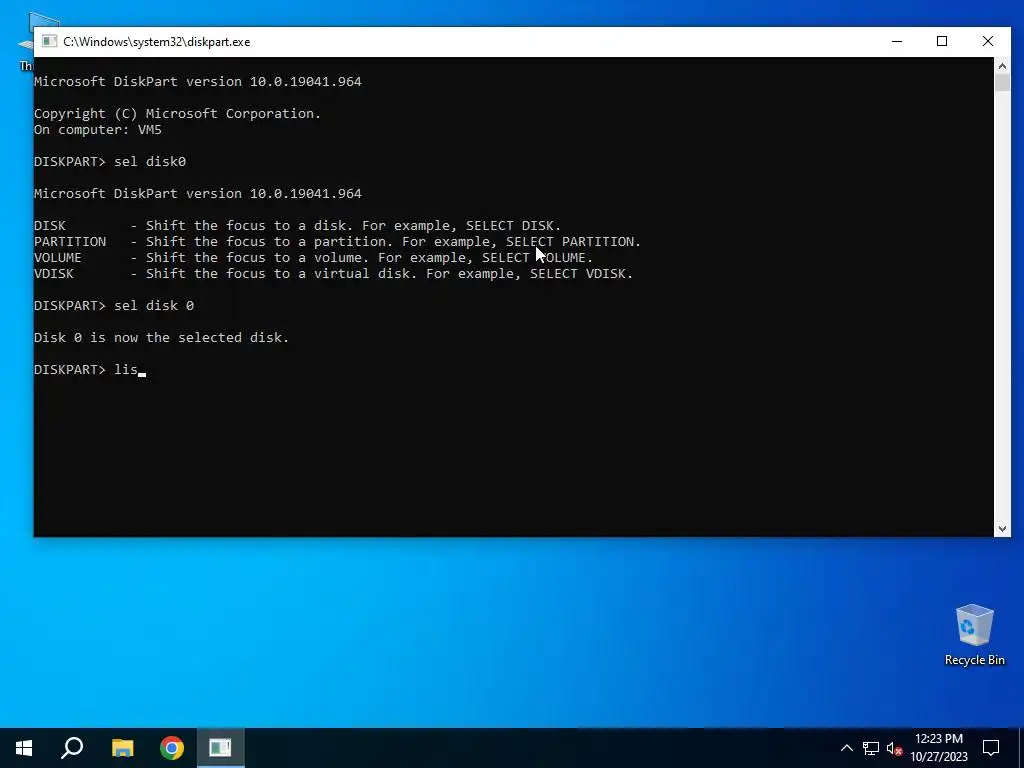Close the diskpart.exe window
Image resolution: width=1024 pixels, height=768 pixels.
point(987,41)
